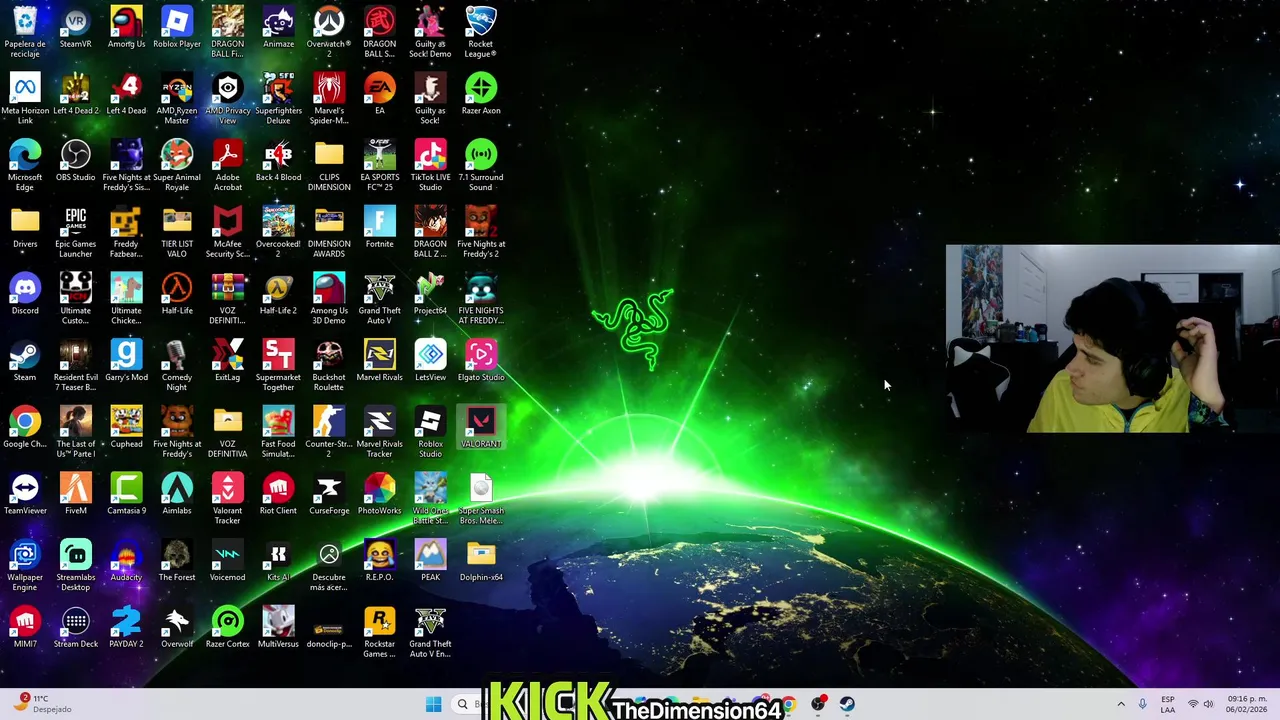The width and height of the screenshot is (1280, 720).
Task: Open the Razer Axon icon
Action: tap(481, 94)
